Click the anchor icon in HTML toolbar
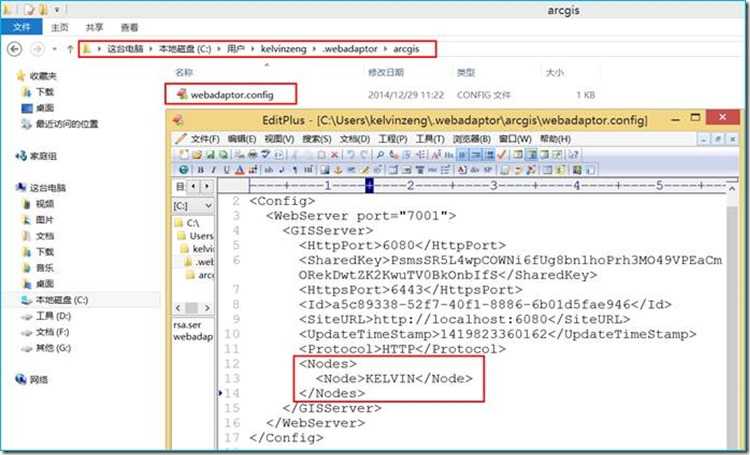 point(338,170)
